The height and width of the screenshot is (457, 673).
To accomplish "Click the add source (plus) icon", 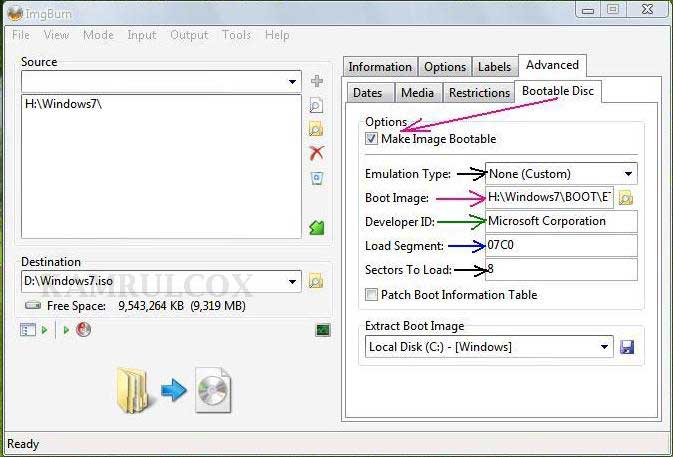I will [317, 81].
